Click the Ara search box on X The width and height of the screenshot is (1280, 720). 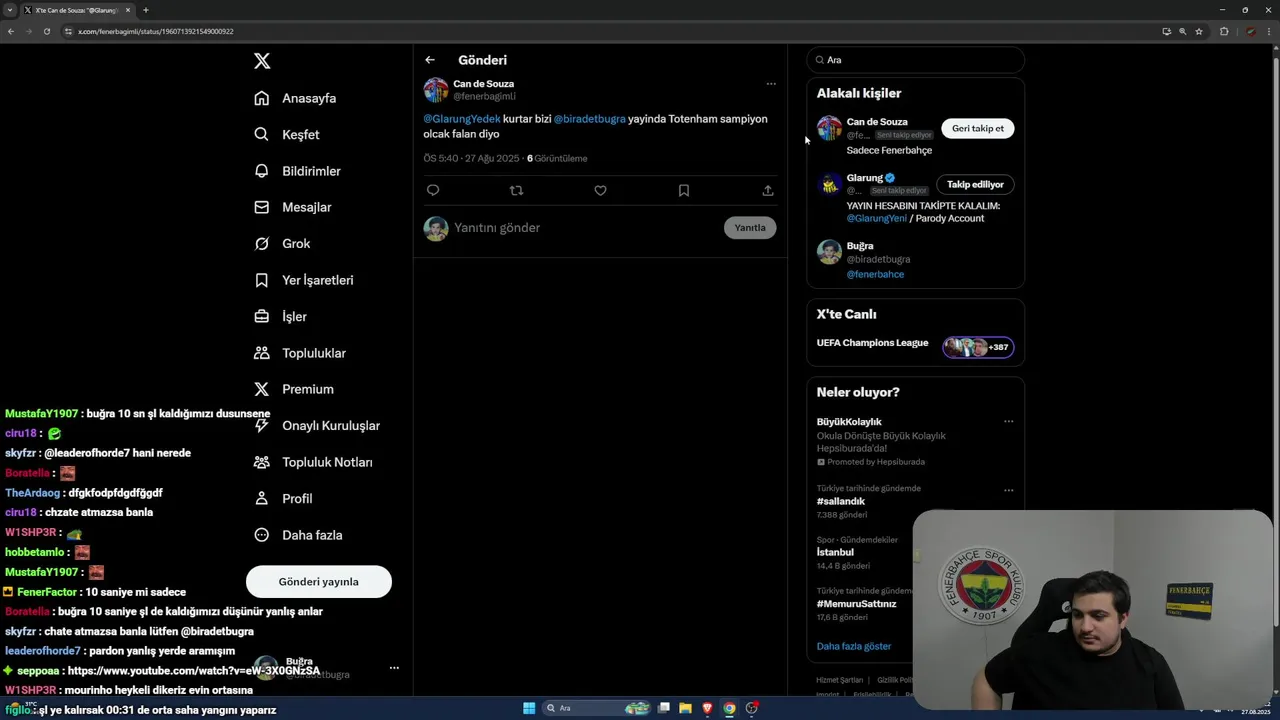[916, 60]
